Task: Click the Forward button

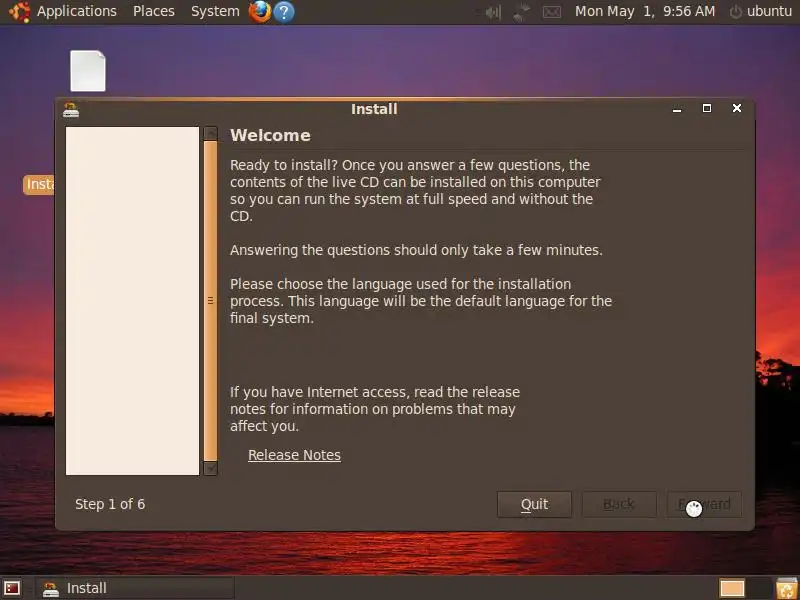Action: 704,505
